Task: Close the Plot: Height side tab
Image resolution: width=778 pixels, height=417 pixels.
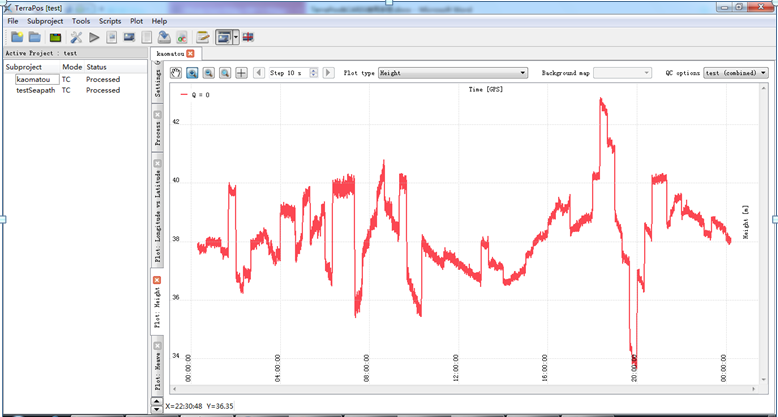Action: [x=157, y=280]
